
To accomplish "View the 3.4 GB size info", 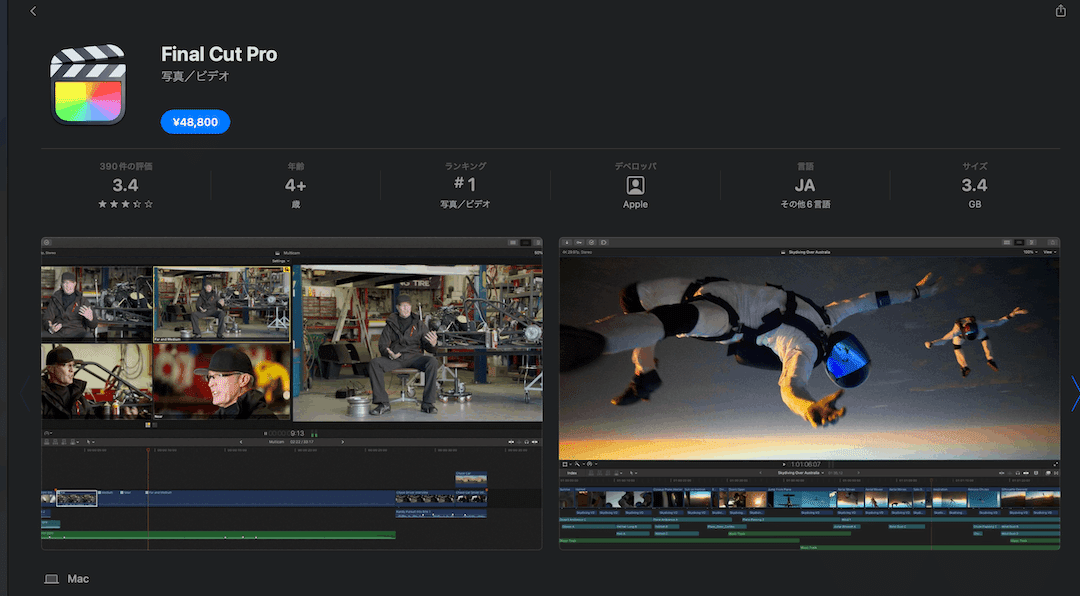I will pos(974,185).
